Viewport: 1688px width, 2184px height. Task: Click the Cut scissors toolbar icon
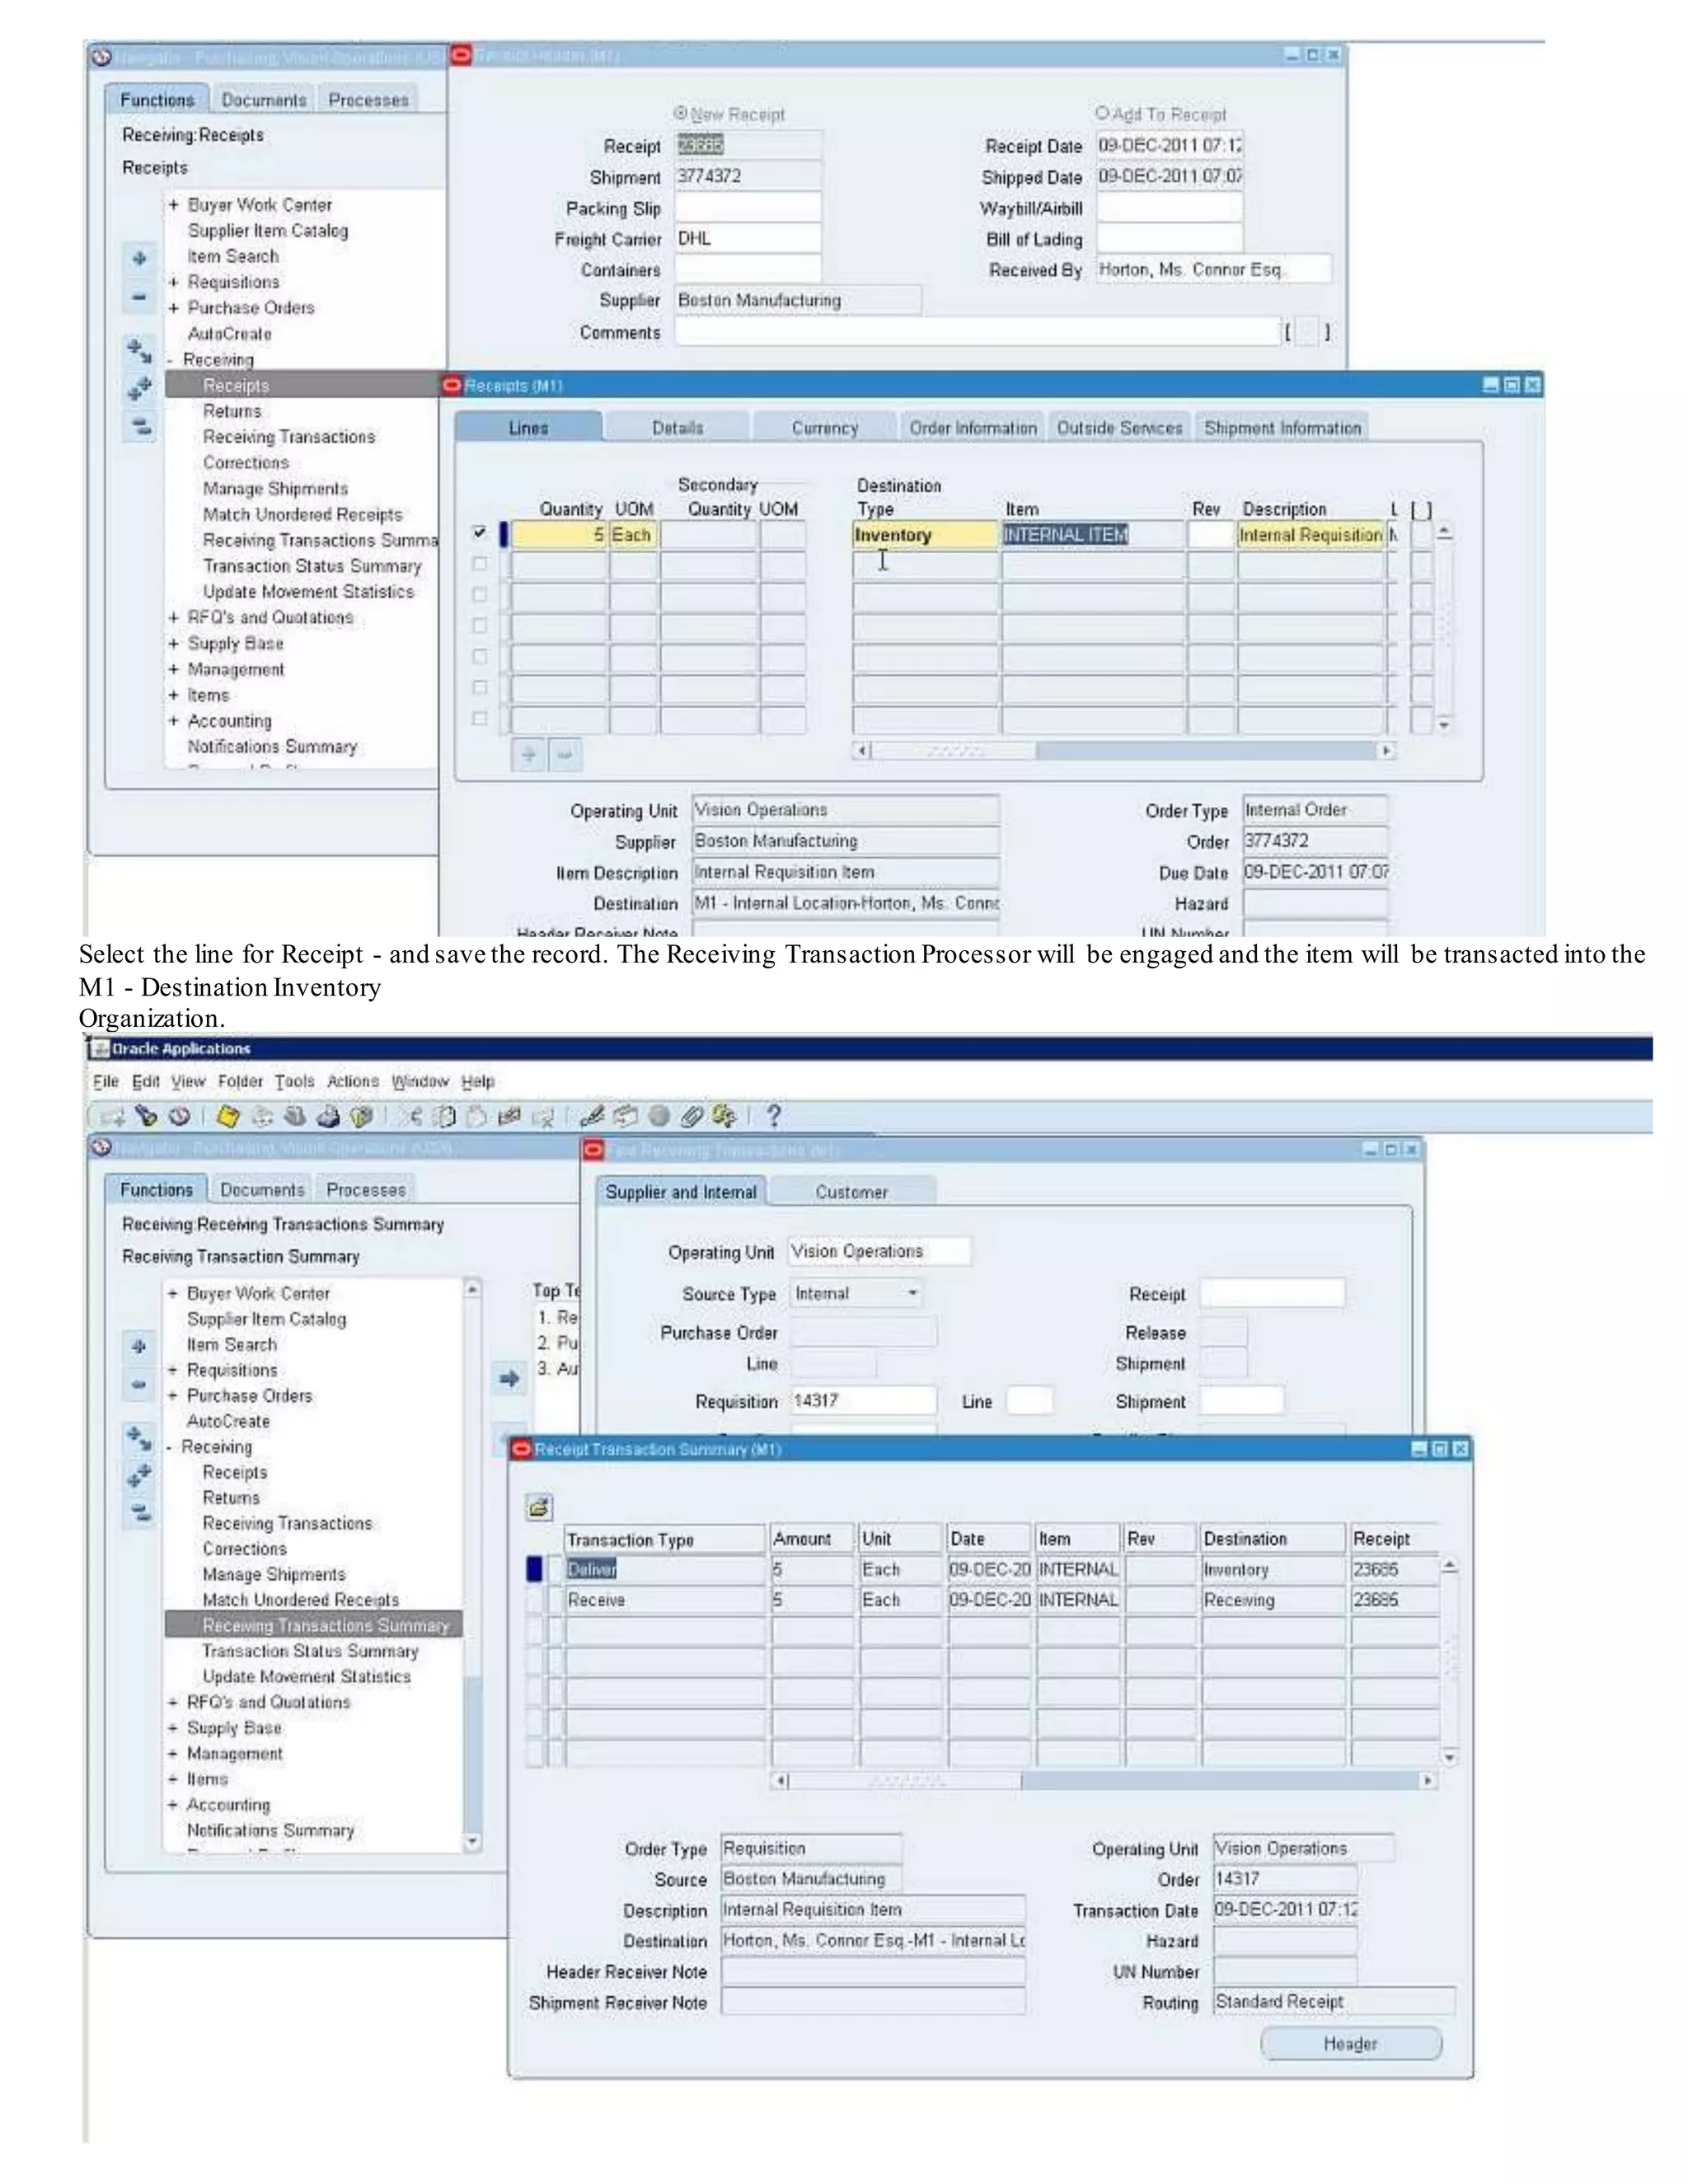(411, 1116)
